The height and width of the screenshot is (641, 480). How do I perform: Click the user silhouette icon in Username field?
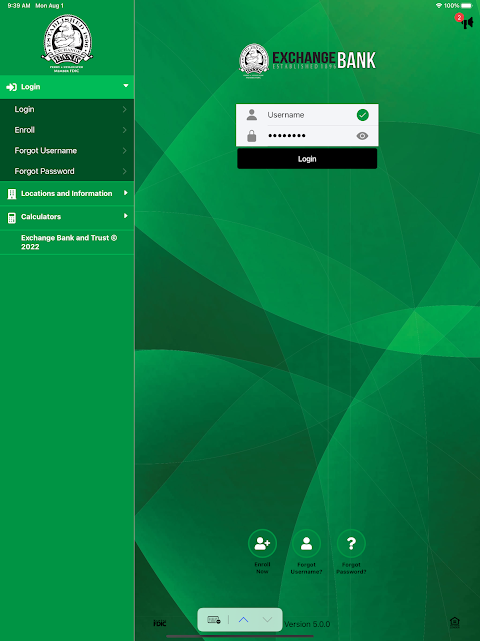(x=252, y=115)
